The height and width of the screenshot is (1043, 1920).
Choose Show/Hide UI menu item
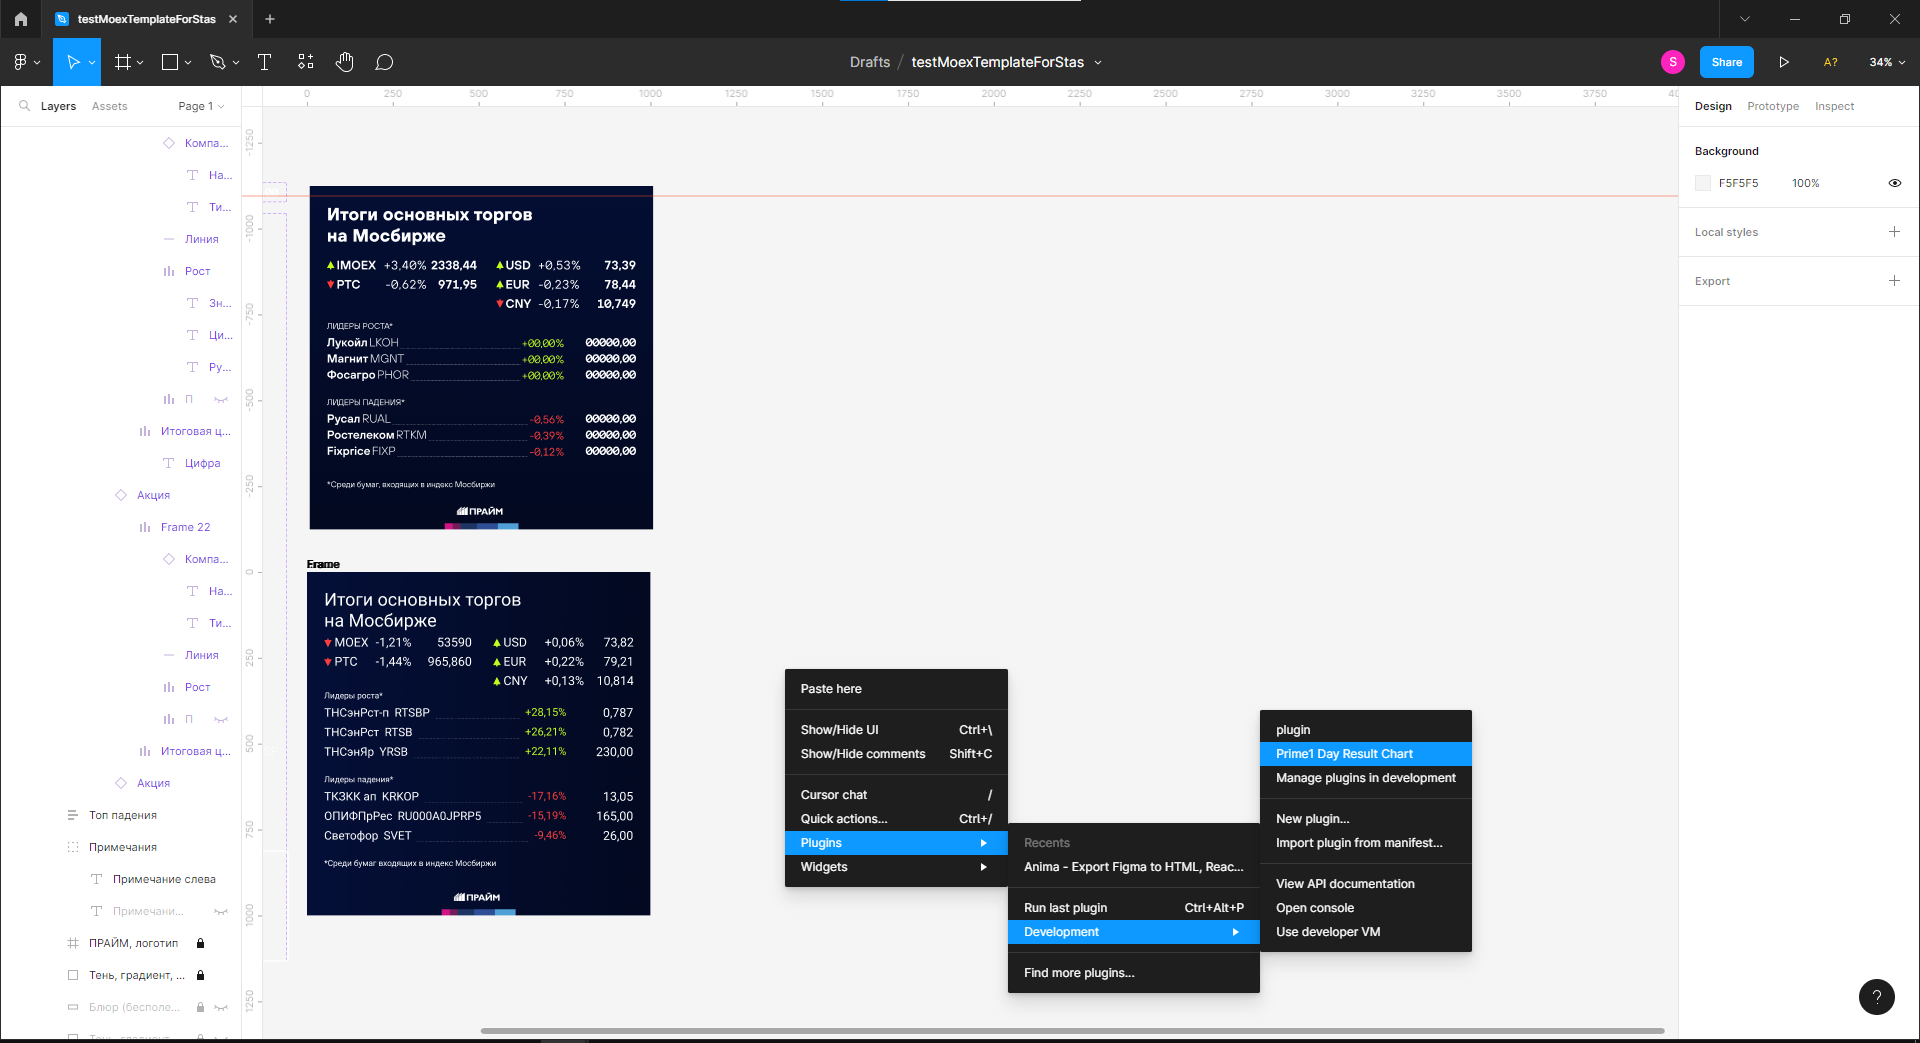tap(896, 730)
